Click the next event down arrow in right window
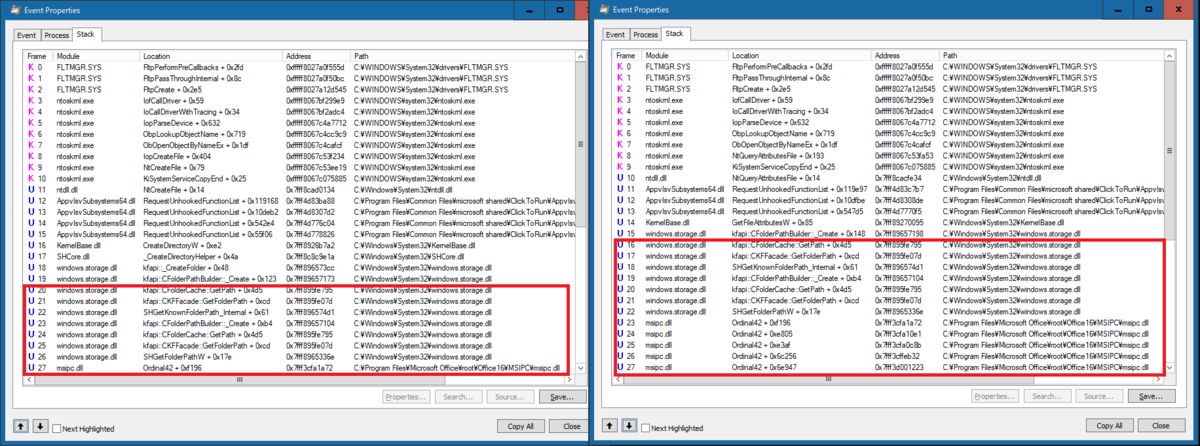Viewport: 1200px width, 446px height. coord(628,425)
